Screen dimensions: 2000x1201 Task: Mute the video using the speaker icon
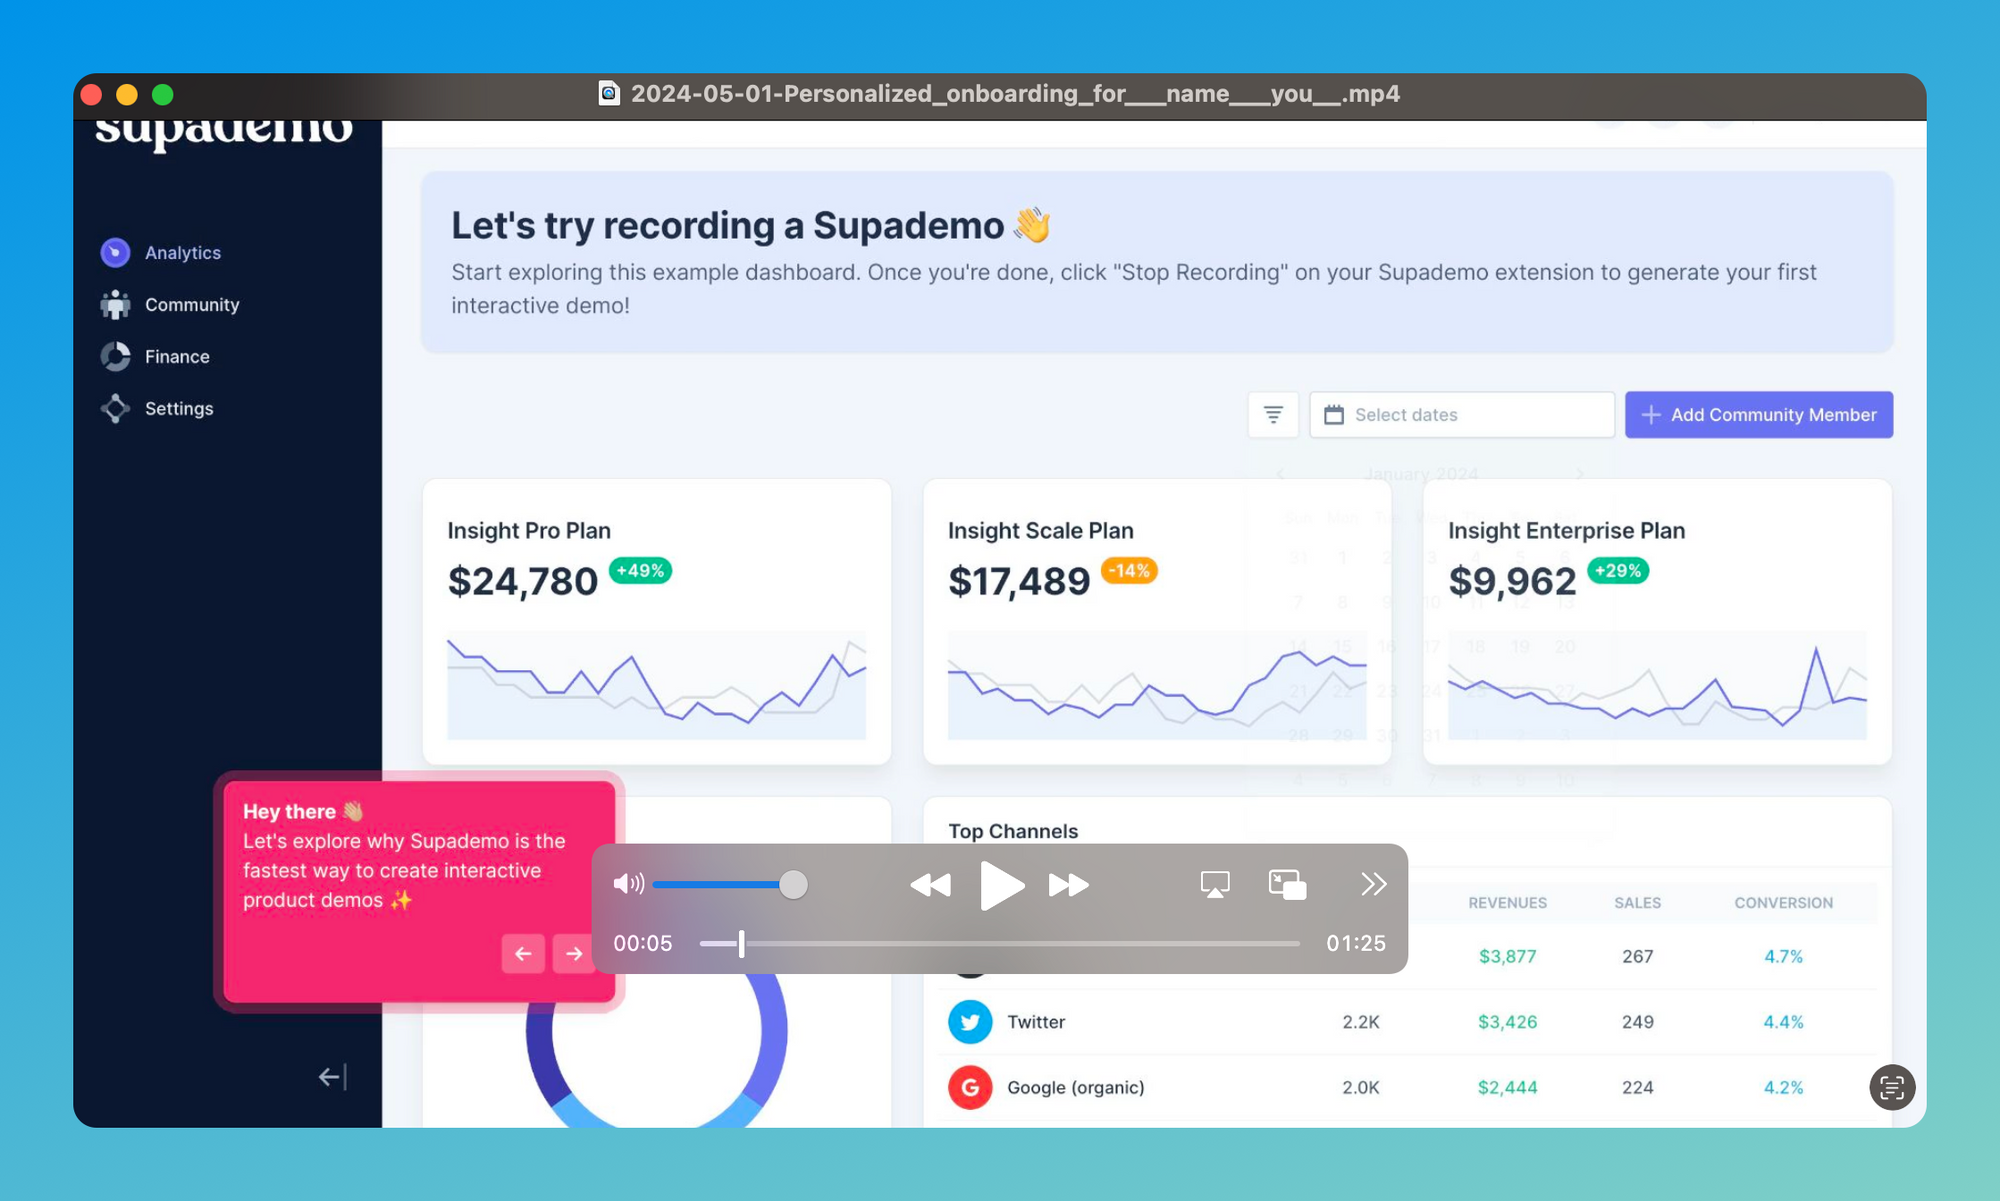(x=628, y=884)
